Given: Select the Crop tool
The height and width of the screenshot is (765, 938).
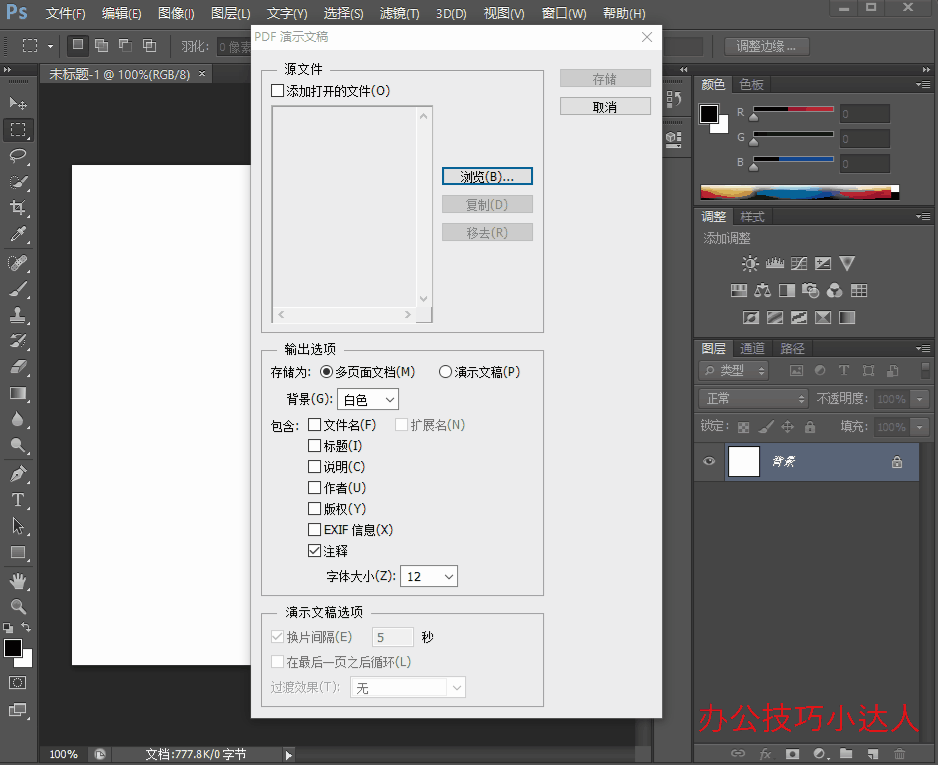Looking at the screenshot, I should pyautogui.click(x=18, y=208).
